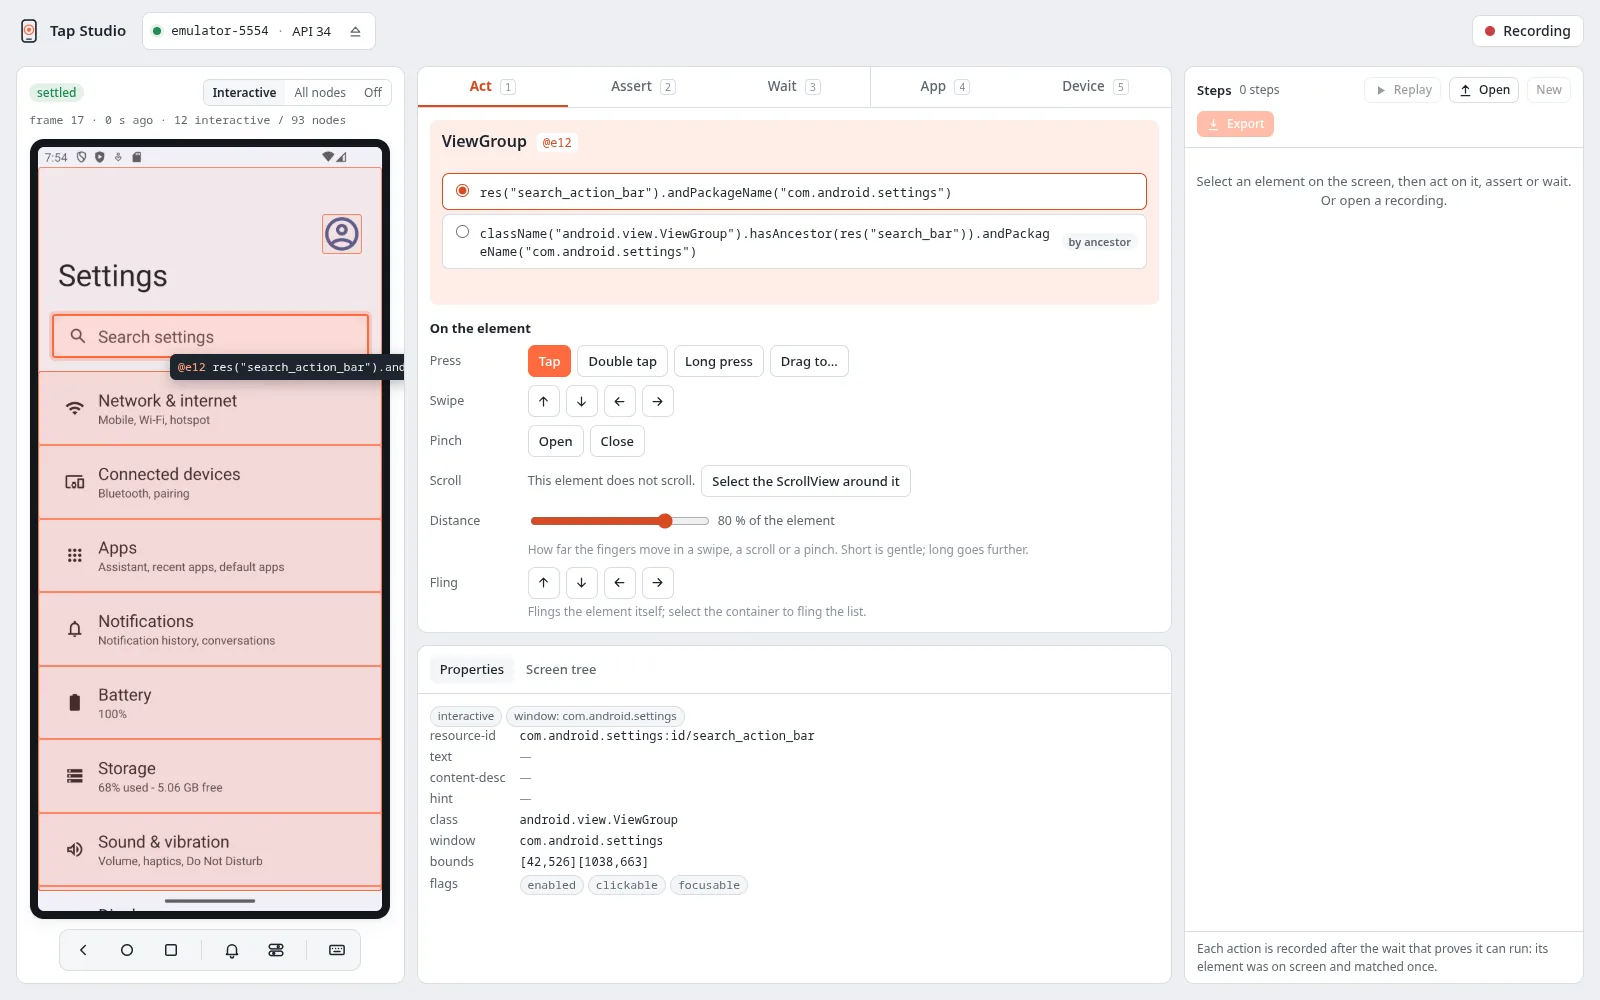Click the Double tap button

(622, 361)
